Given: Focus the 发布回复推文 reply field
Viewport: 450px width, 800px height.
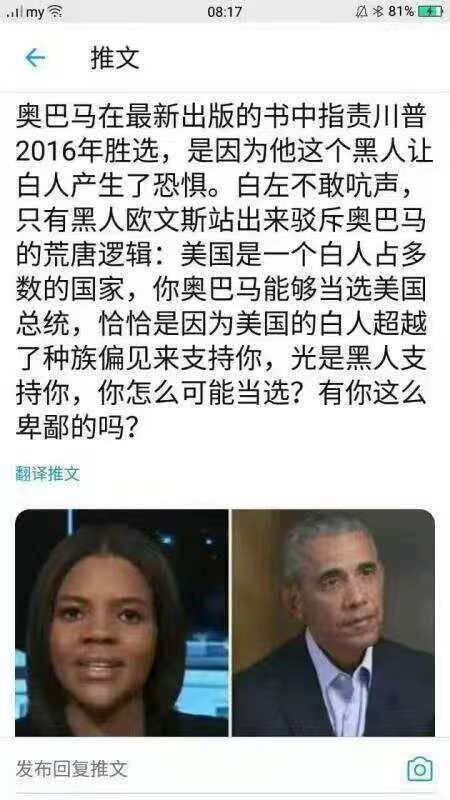Looking at the screenshot, I should 71,768.
